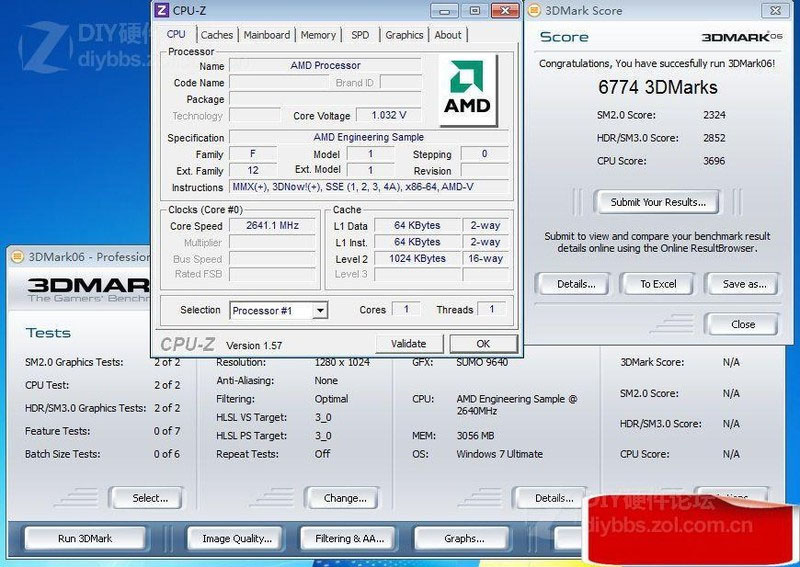Open Image Quality options
The height and width of the screenshot is (567, 800).
click(x=237, y=538)
